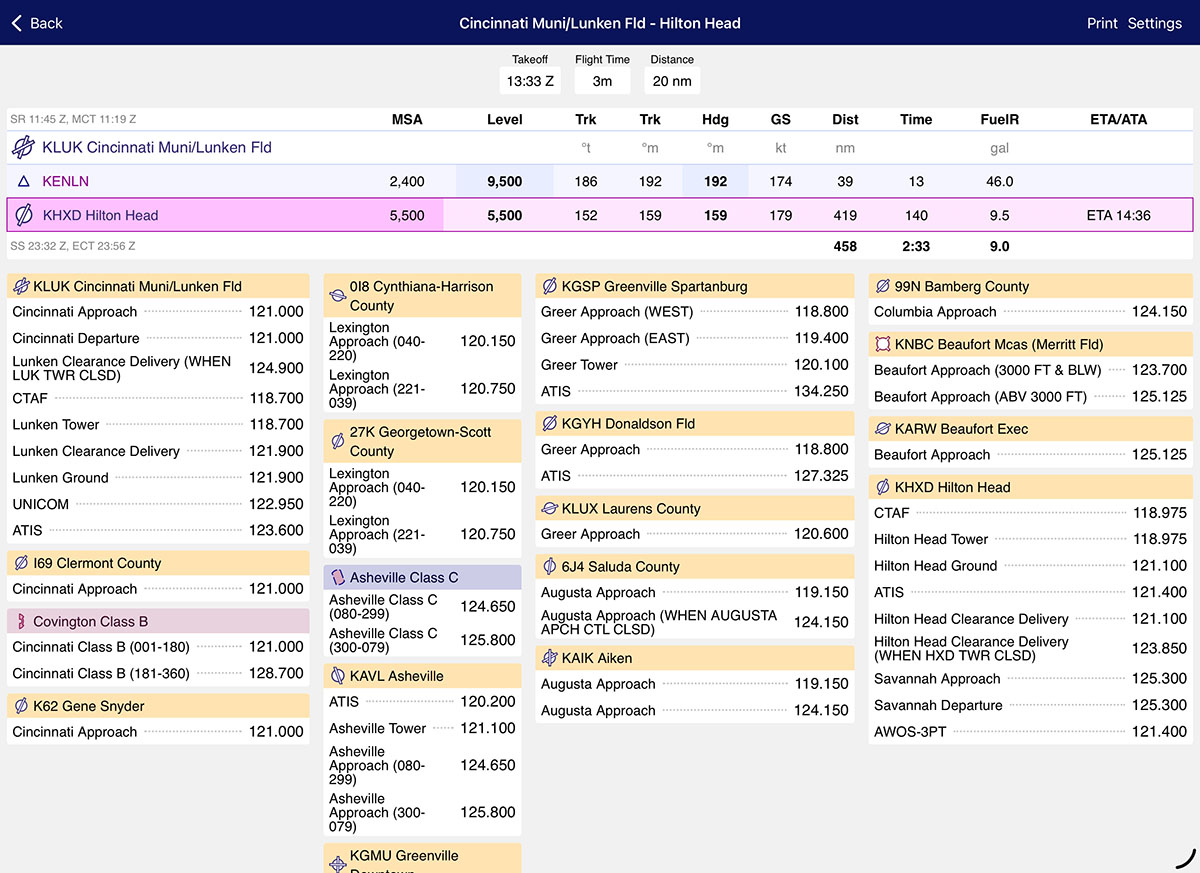Tap the 192 magnetic heading cell for KENLN
The height and width of the screenshot is (873, 1200).
click(x=715, y=182)
